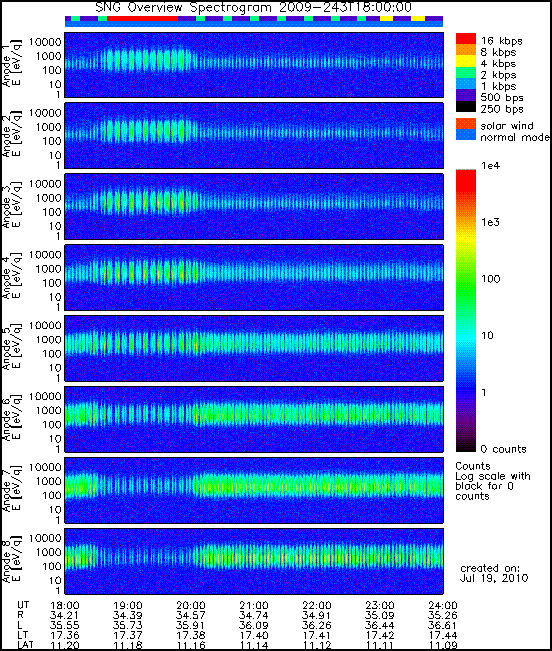Click the LT value 17.36

[64, 635]
